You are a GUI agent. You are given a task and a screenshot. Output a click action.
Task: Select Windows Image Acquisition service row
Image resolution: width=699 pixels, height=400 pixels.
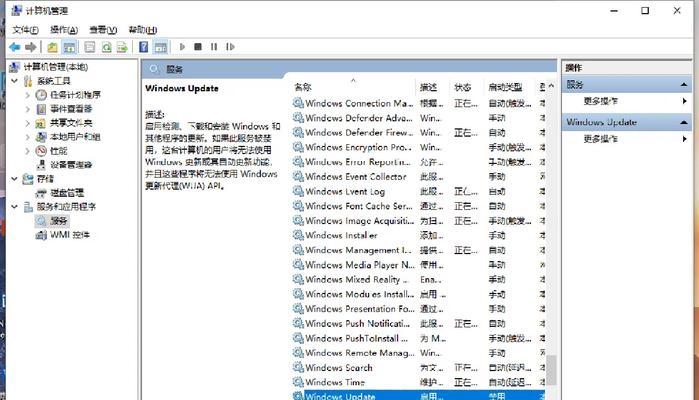(418, 221)
